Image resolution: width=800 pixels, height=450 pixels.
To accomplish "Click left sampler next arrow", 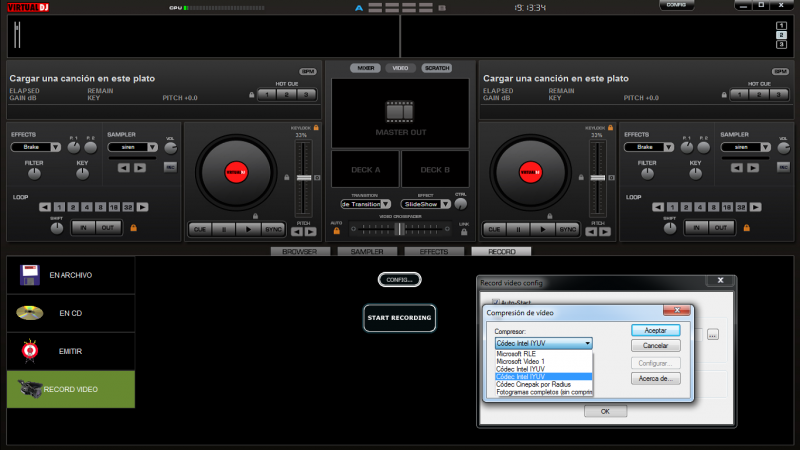I will click(140, 168).
